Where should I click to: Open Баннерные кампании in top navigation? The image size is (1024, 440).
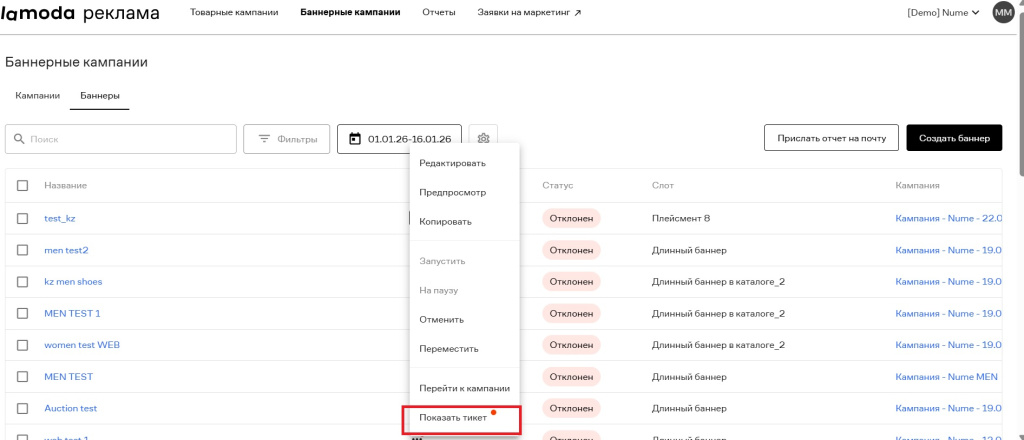(350, 12)
